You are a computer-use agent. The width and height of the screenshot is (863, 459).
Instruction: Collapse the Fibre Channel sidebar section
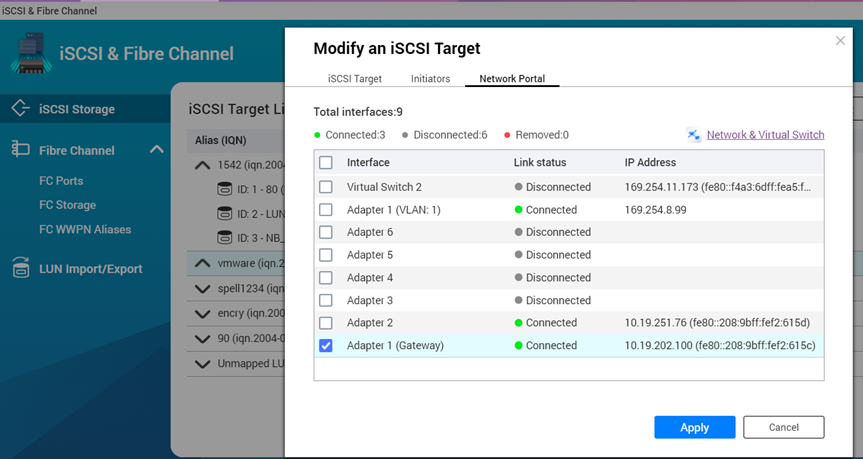(x=156, y=150)
